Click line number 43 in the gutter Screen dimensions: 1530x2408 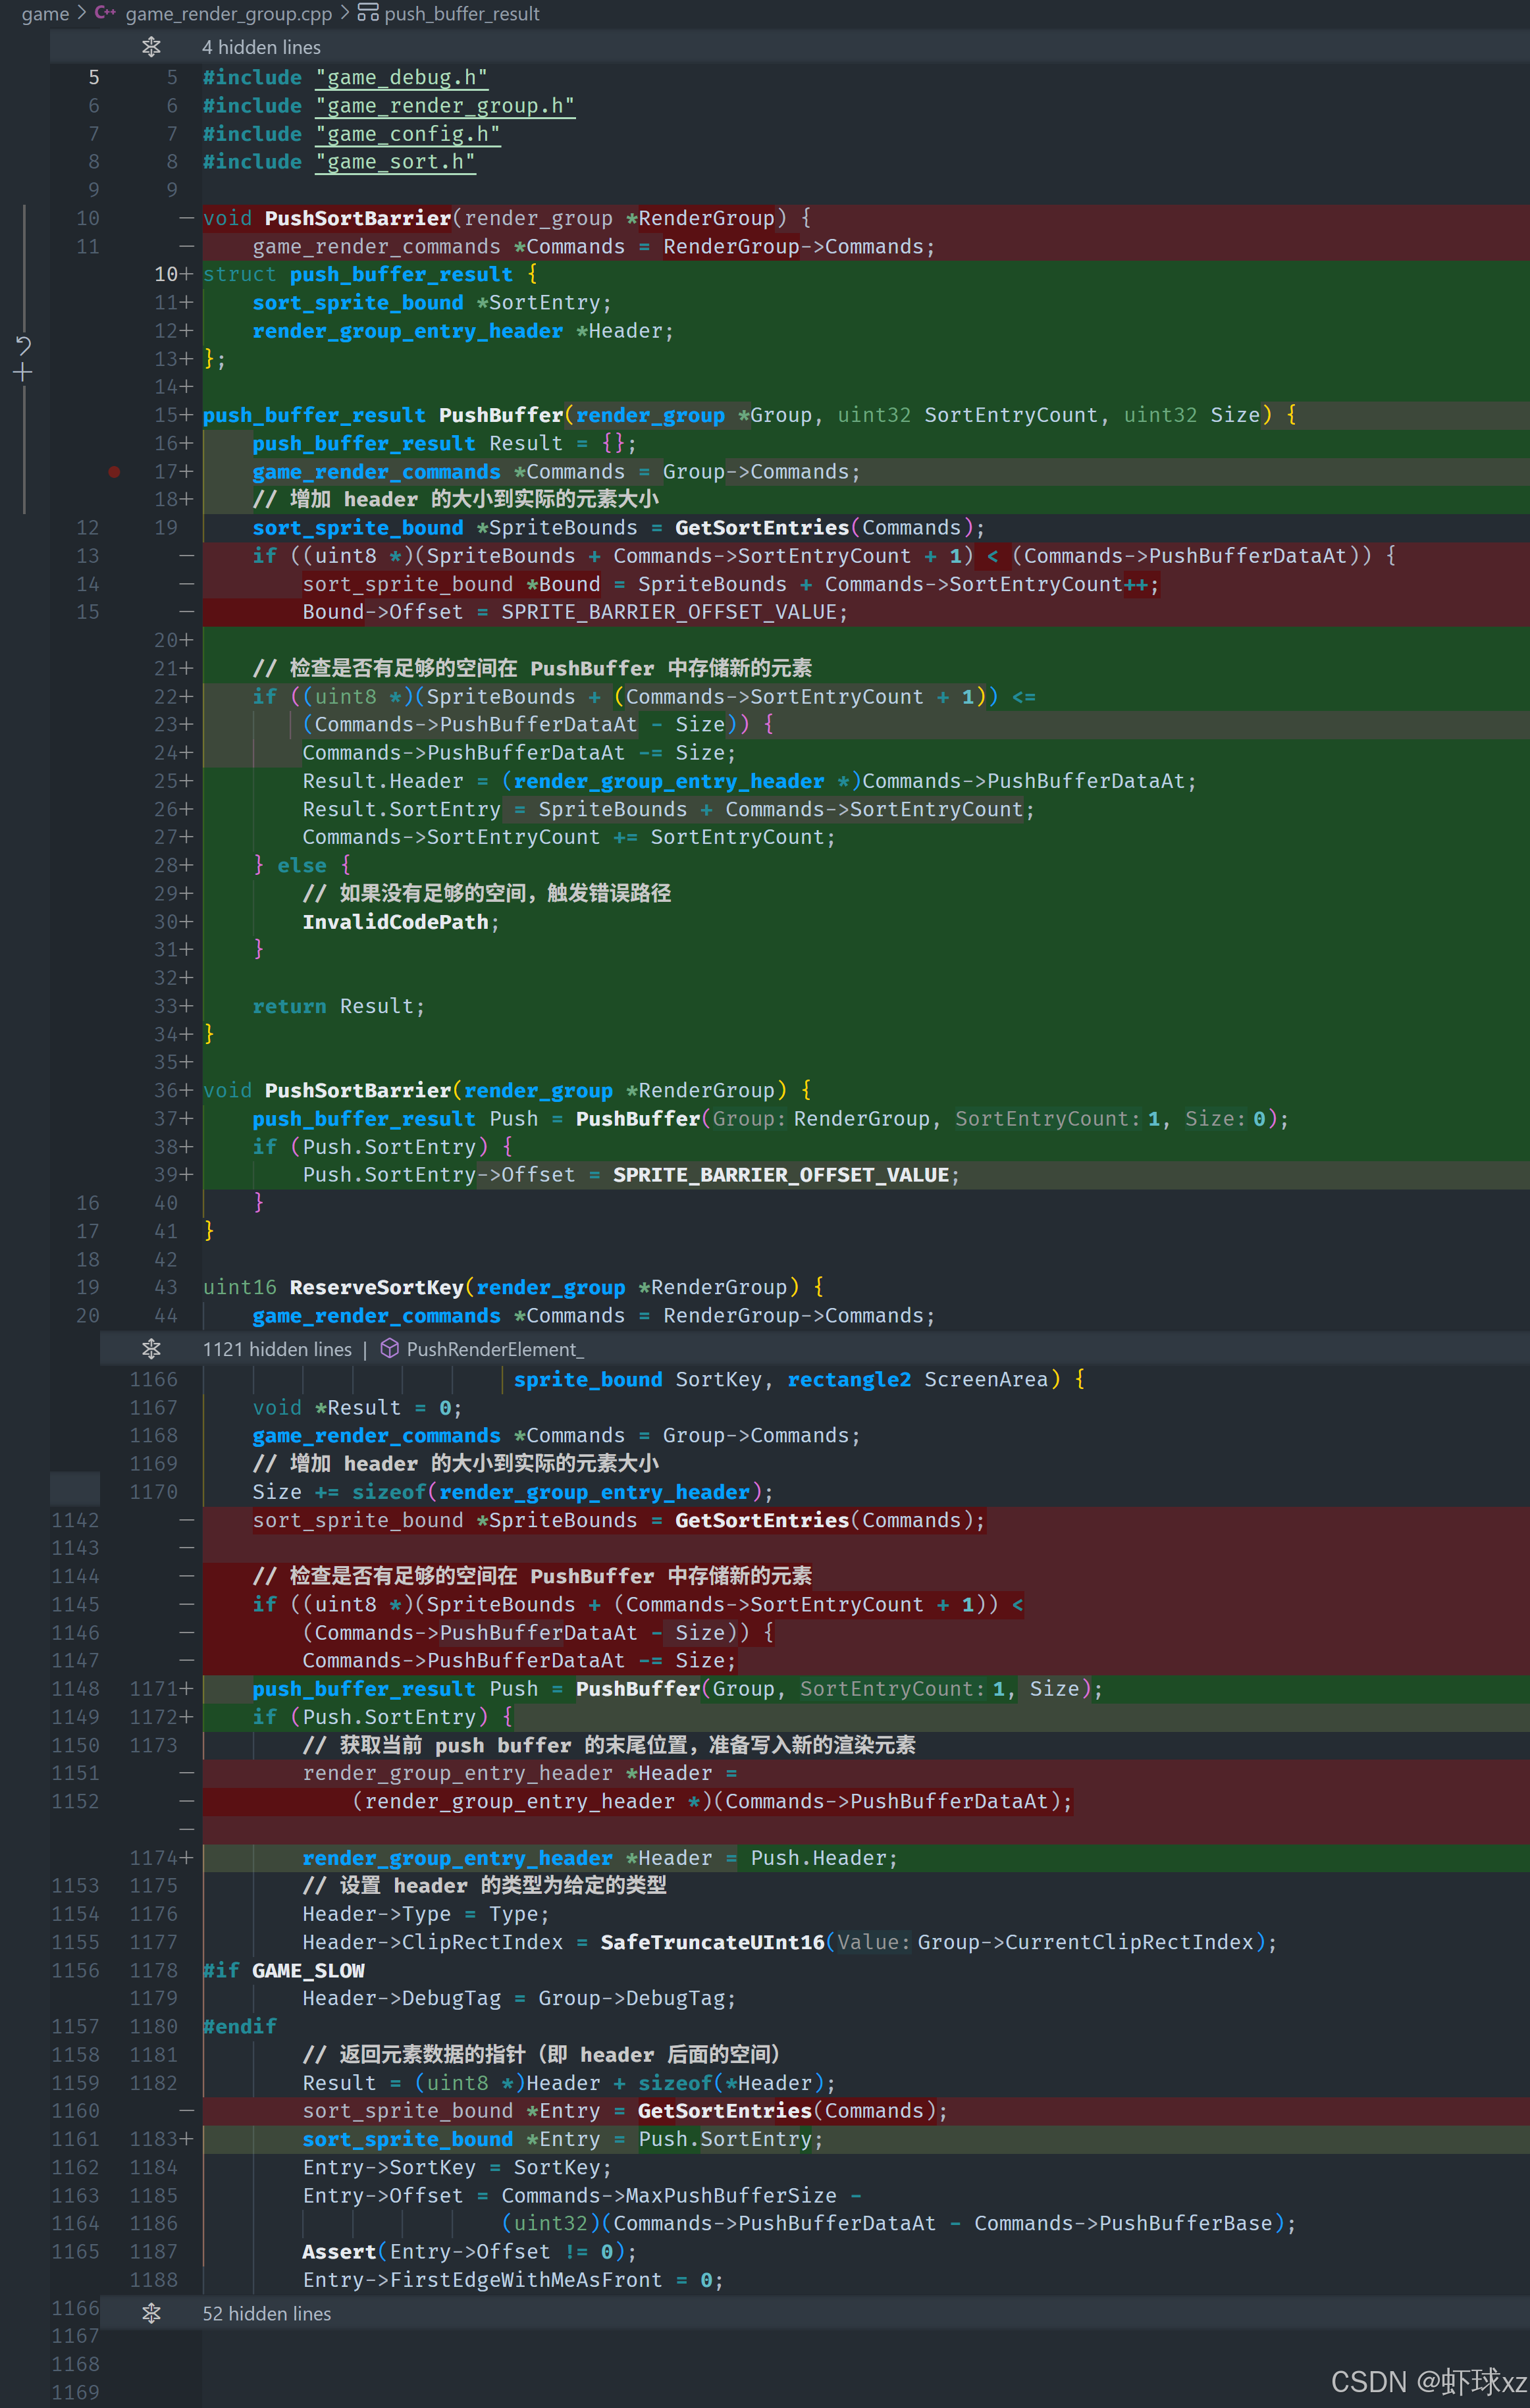(166, 1287)
